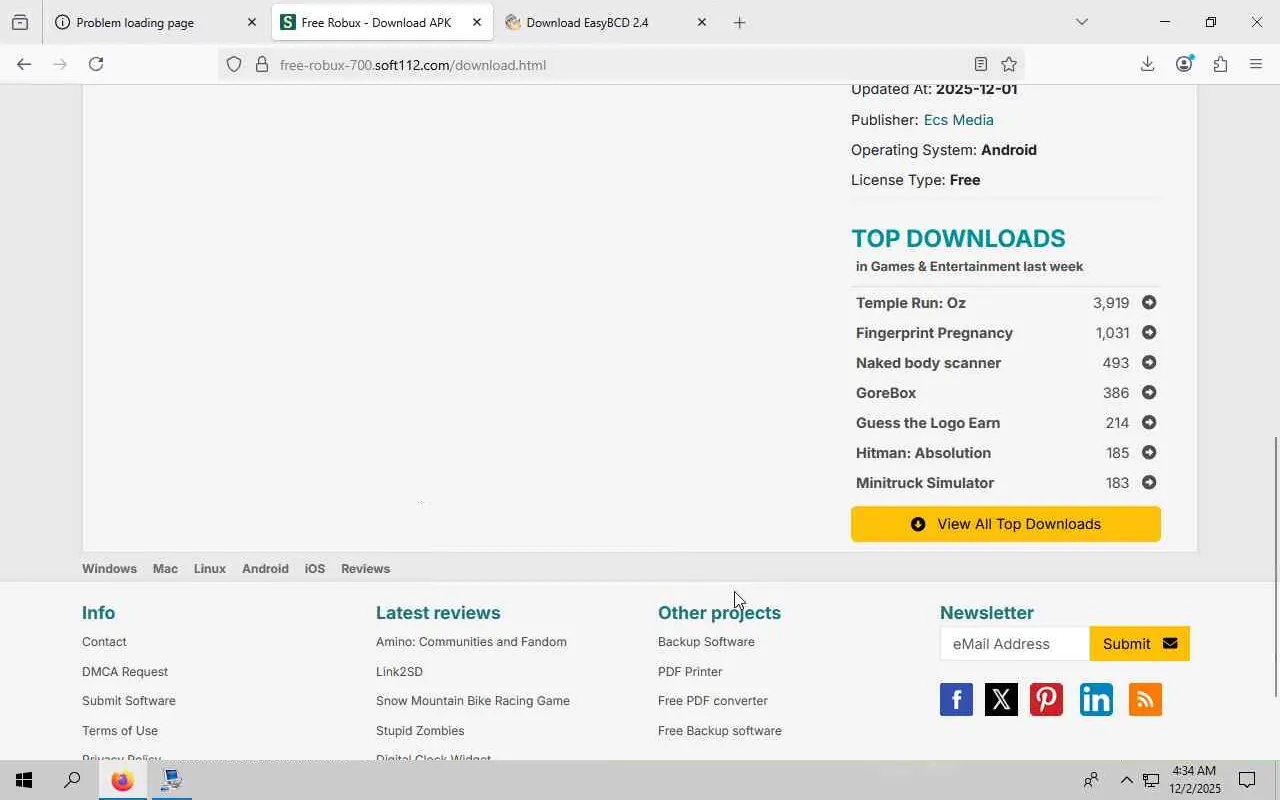The height and width of the screenshot is (800, 1280).
Task: Open the Facebook social link
Action: [956, 699]
